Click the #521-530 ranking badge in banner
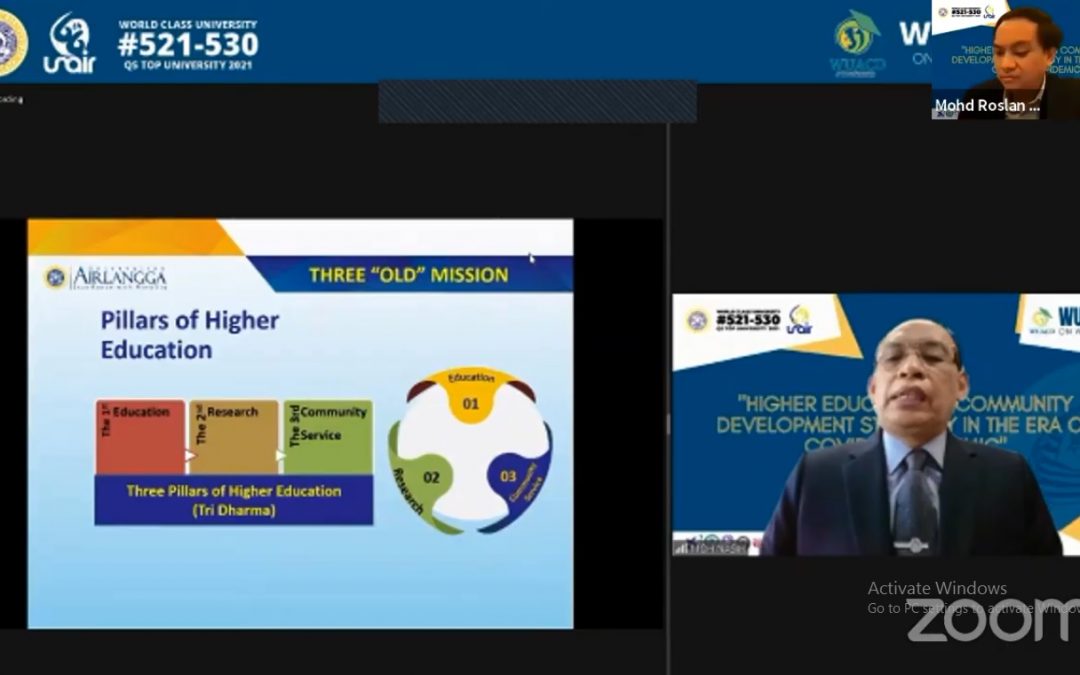1080x675 pixels. 187,43
